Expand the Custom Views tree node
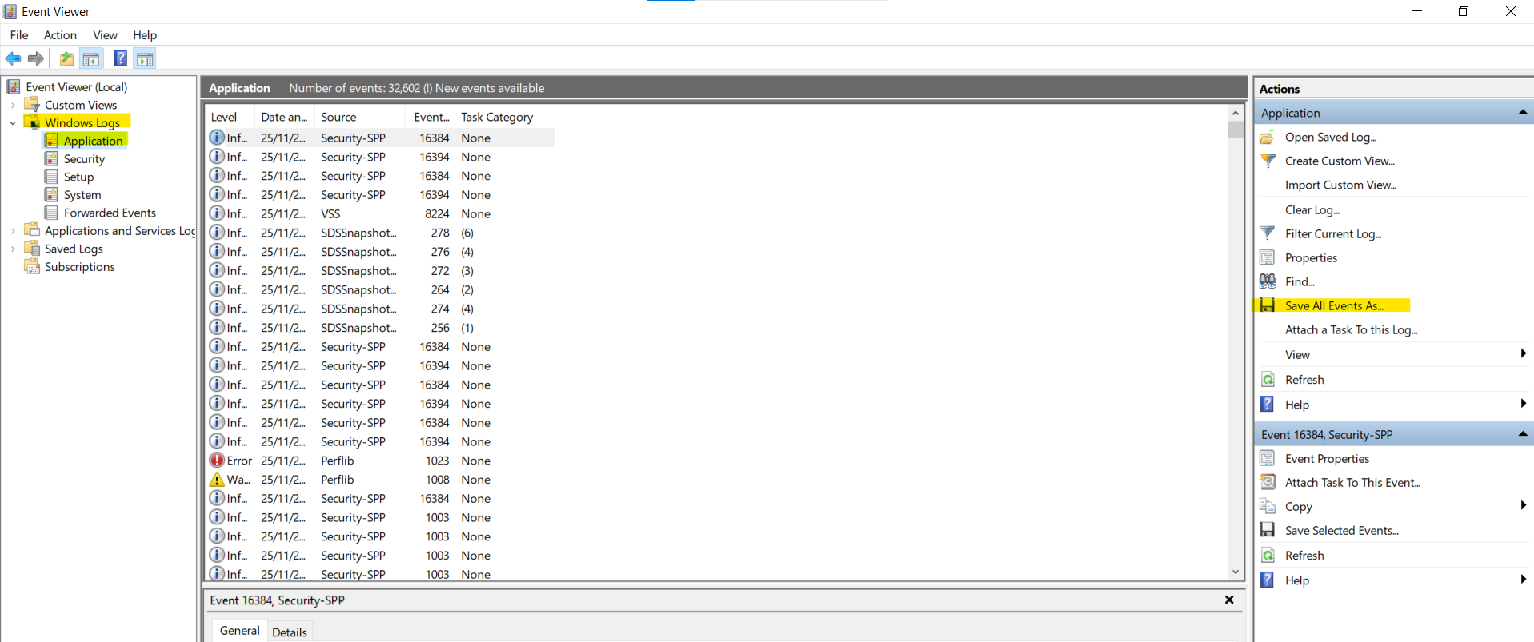The height and width of the screenshot is (642, 1534). 12,105
